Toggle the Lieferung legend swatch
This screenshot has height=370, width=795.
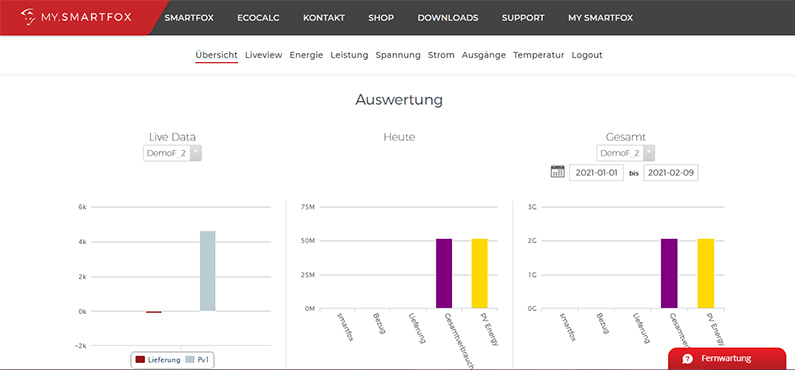(140, 360)
